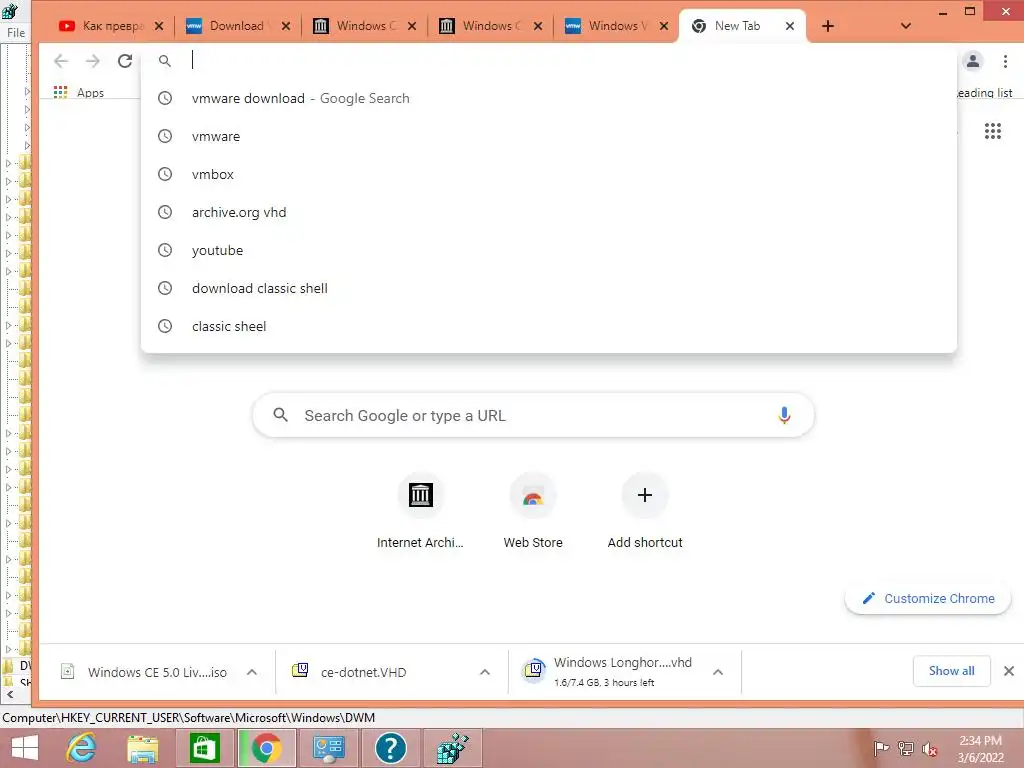Open a new tab with plus button
Image resolution: width=1024 pixels, height=768 pixels.
tap(827, 26)
